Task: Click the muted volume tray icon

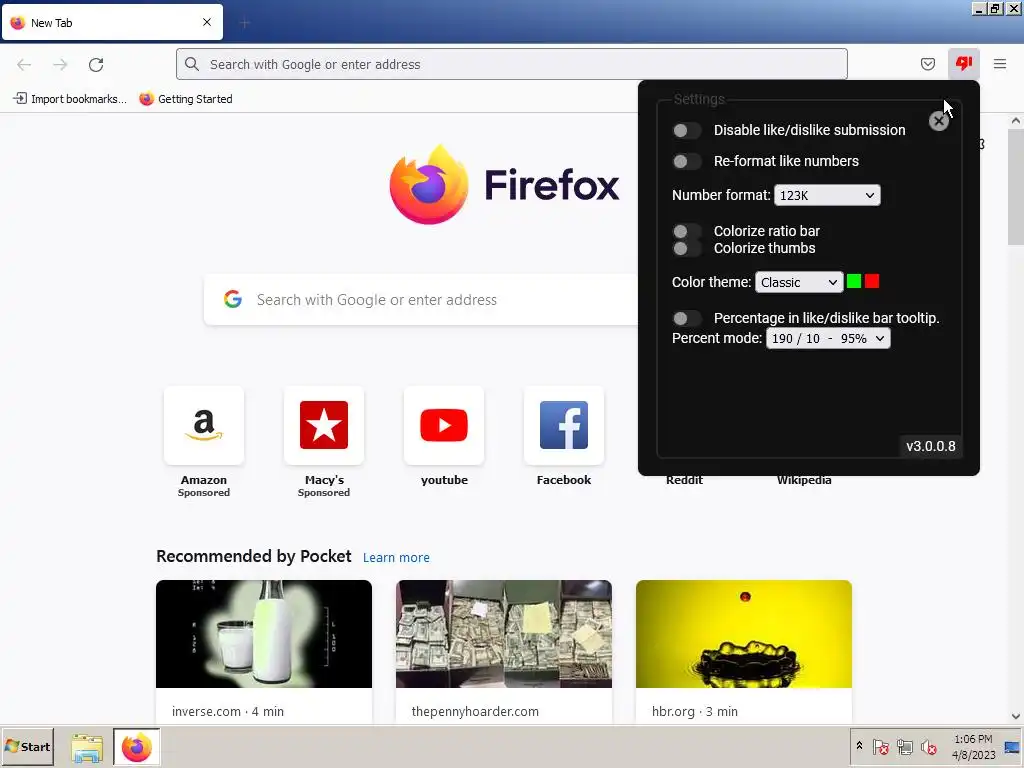Action: pyautogui.click(x=928, y=746)
